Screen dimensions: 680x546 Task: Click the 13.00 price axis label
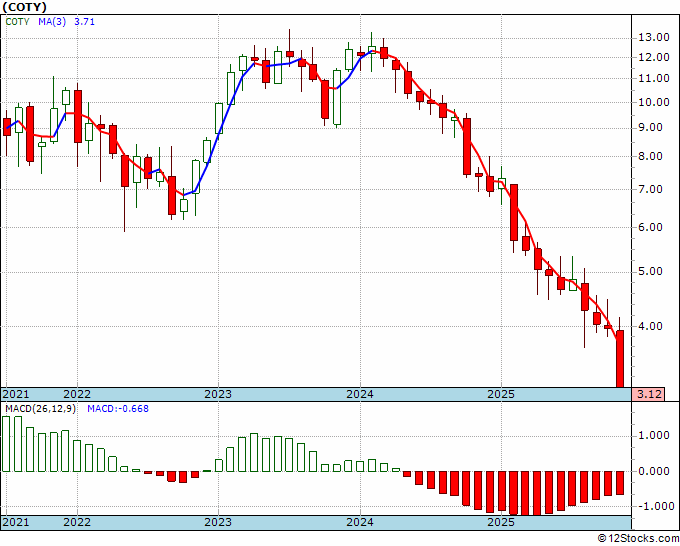[x=654, y=37]
